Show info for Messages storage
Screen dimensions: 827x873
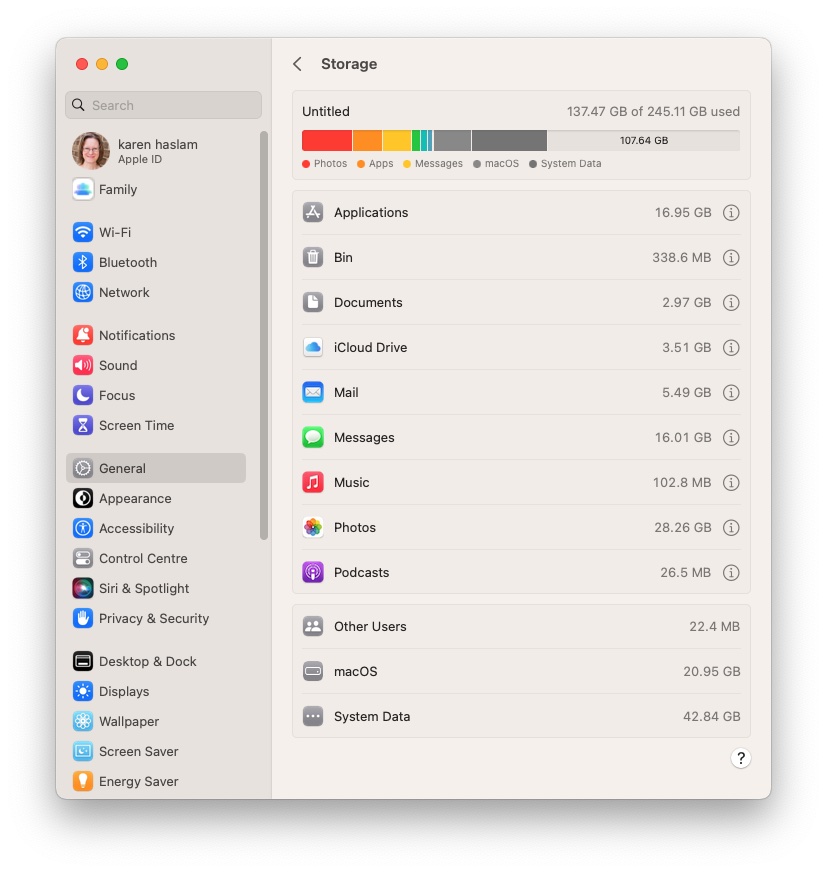(731, 438)
